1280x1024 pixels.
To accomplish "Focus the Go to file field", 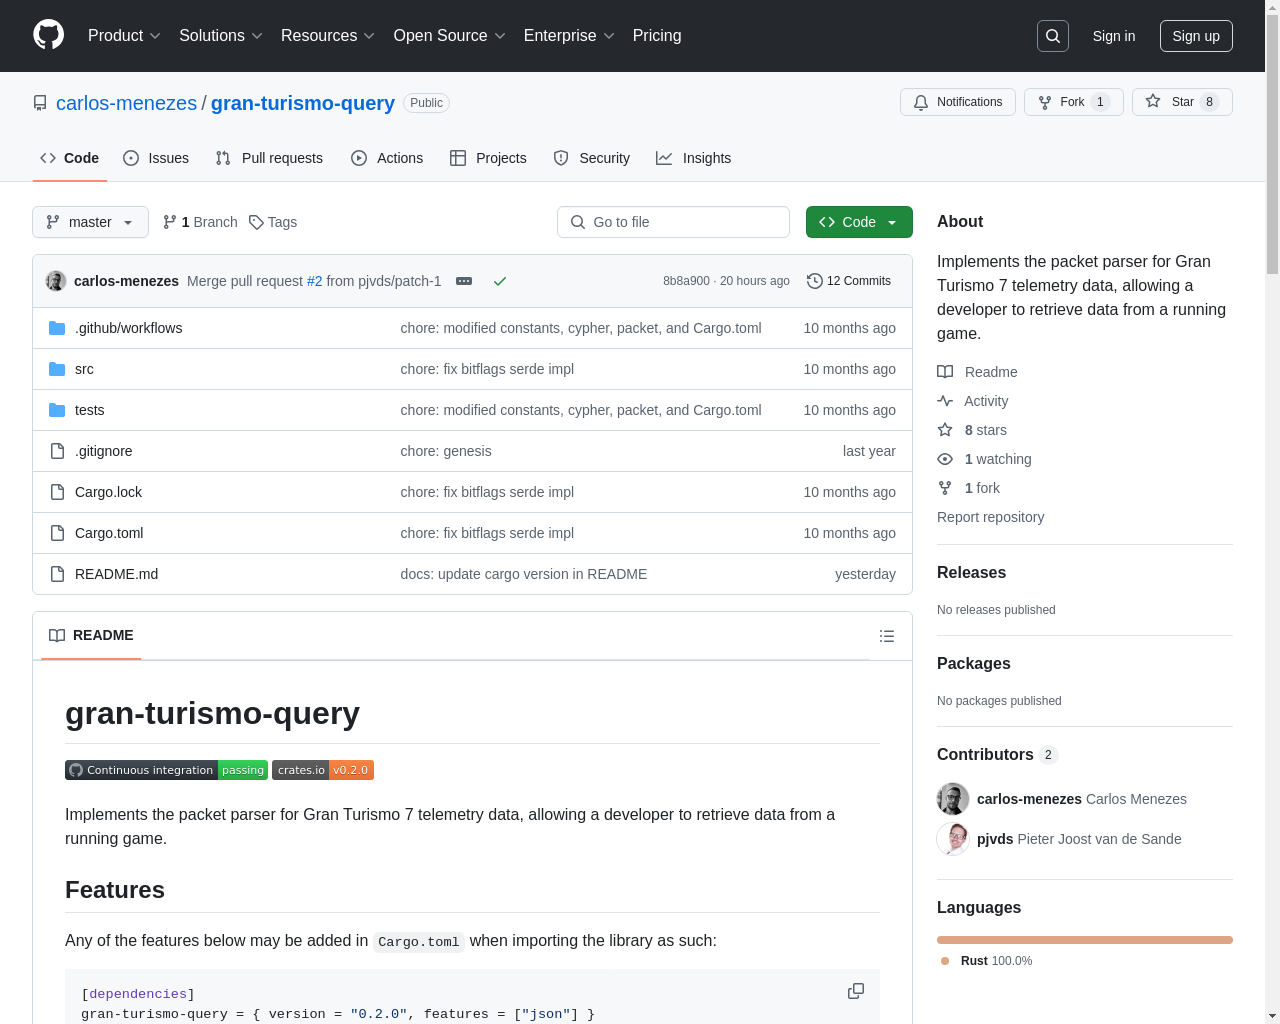I will (x=673, y=222).
